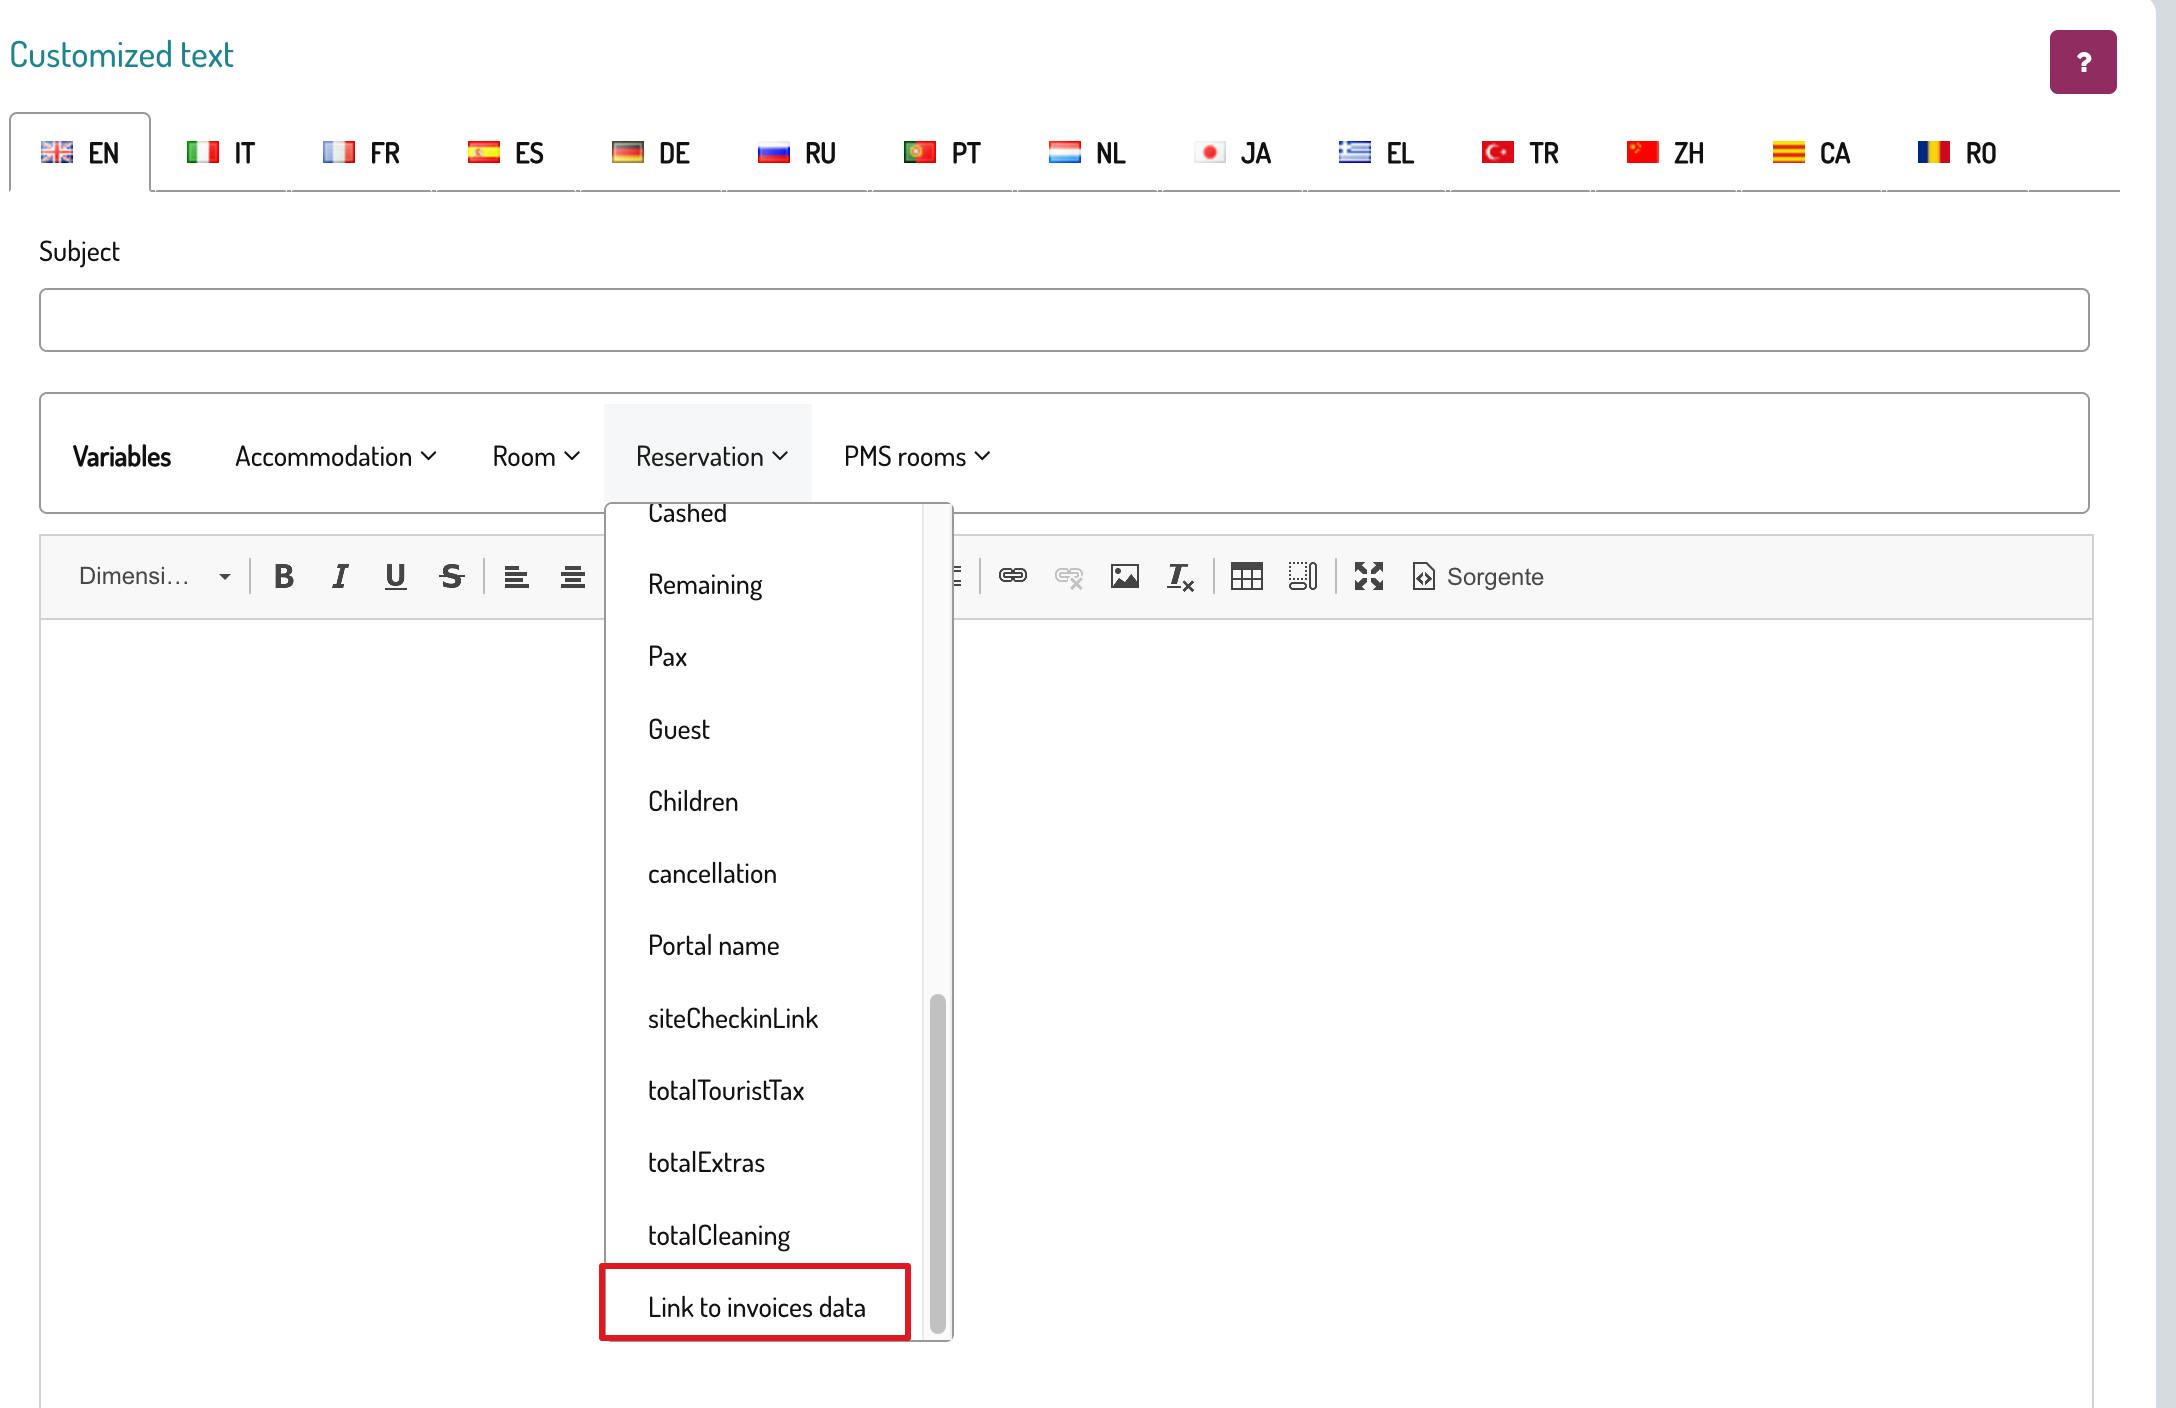Insert a hyperlink with link icon

pos(1012,576)
